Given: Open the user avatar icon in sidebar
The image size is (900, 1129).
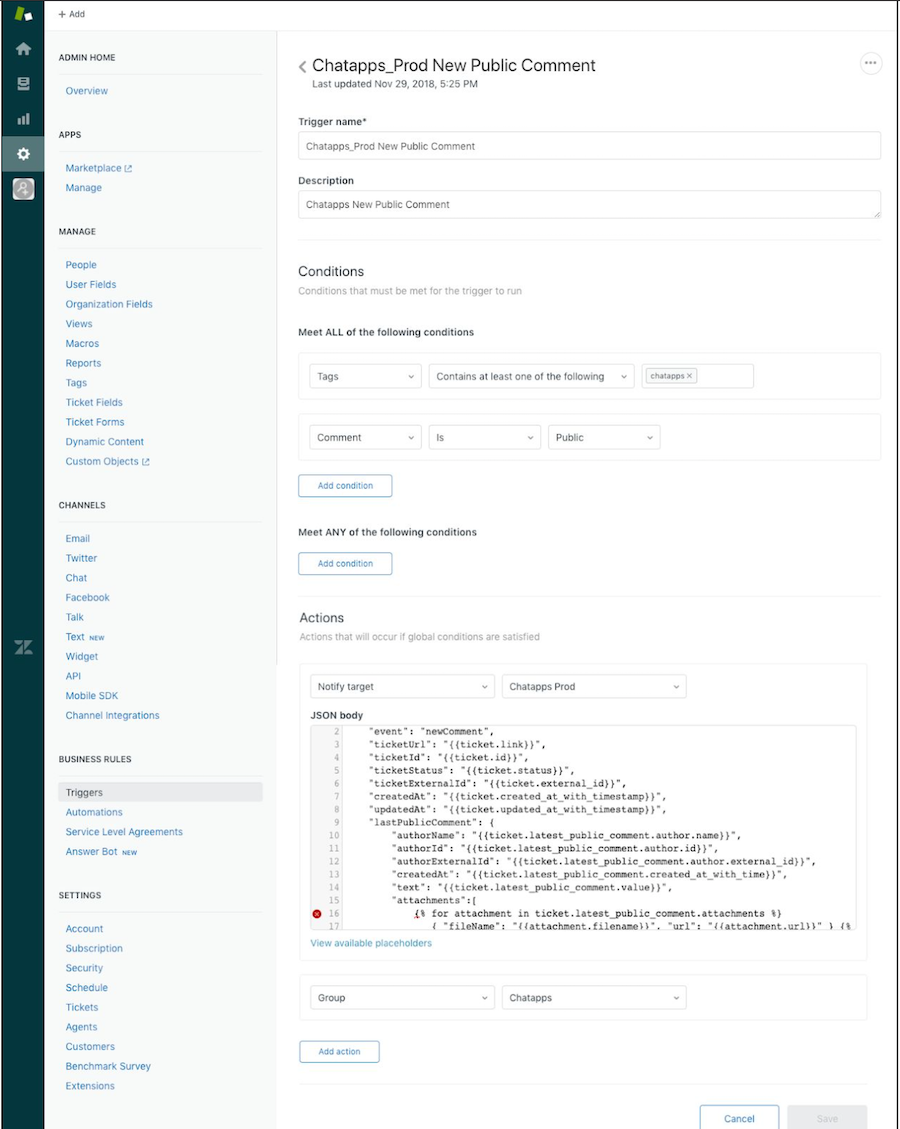Looking at the screenshot, I should (x=23, y=189).
